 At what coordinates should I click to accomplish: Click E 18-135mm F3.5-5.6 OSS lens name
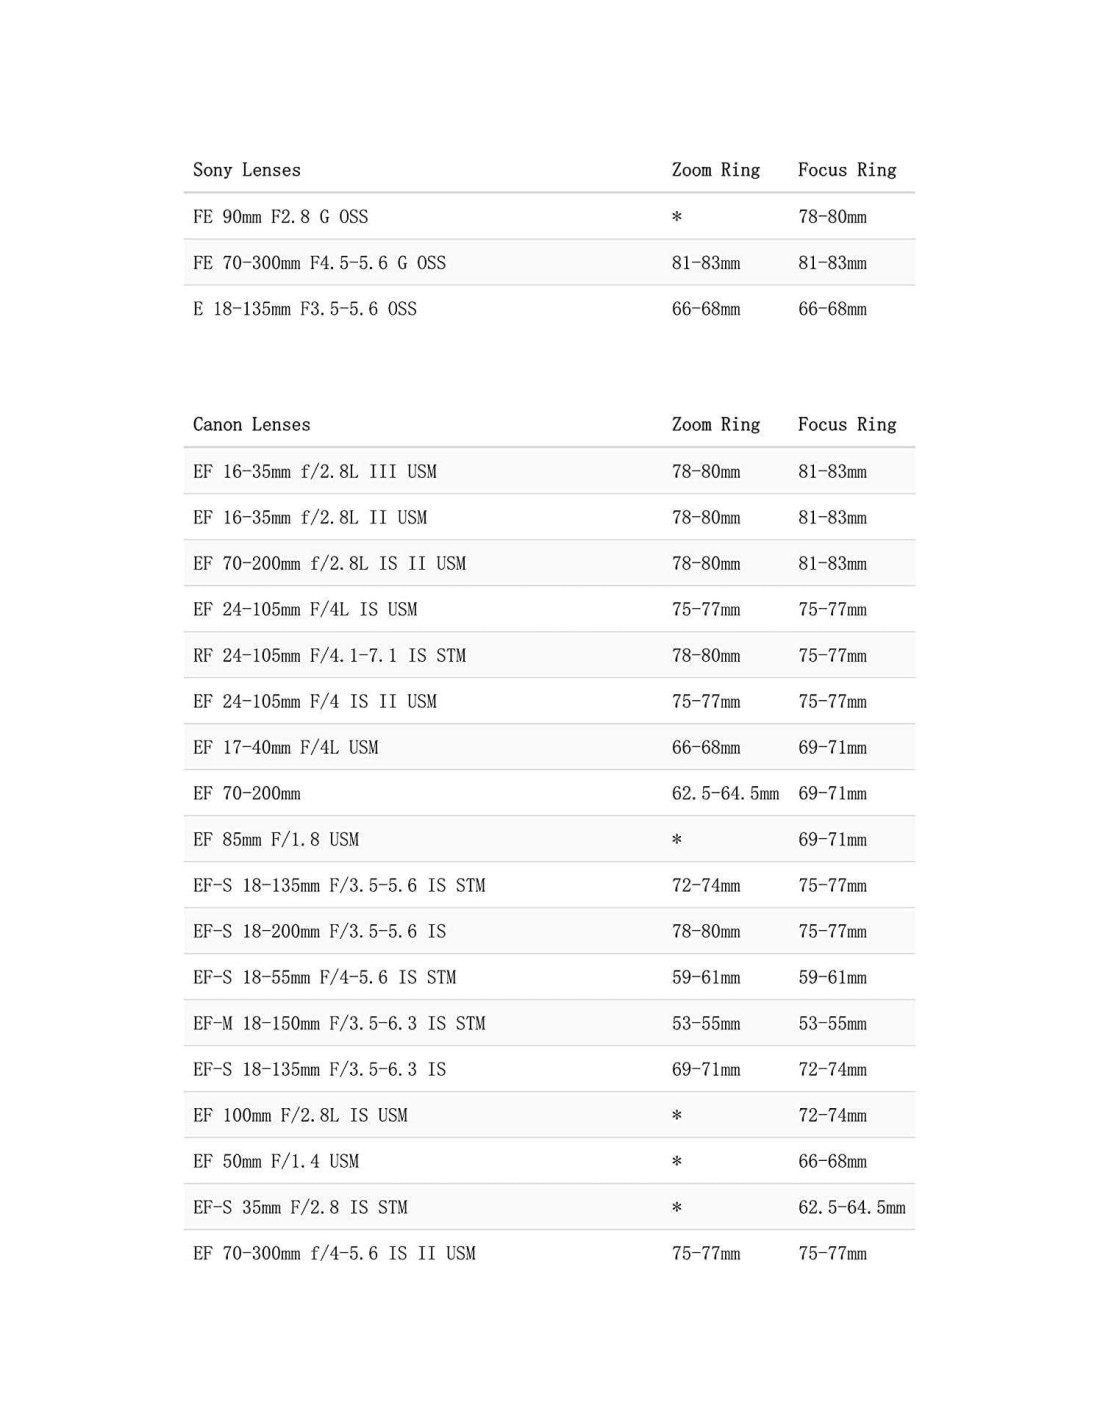click(305, 309)
